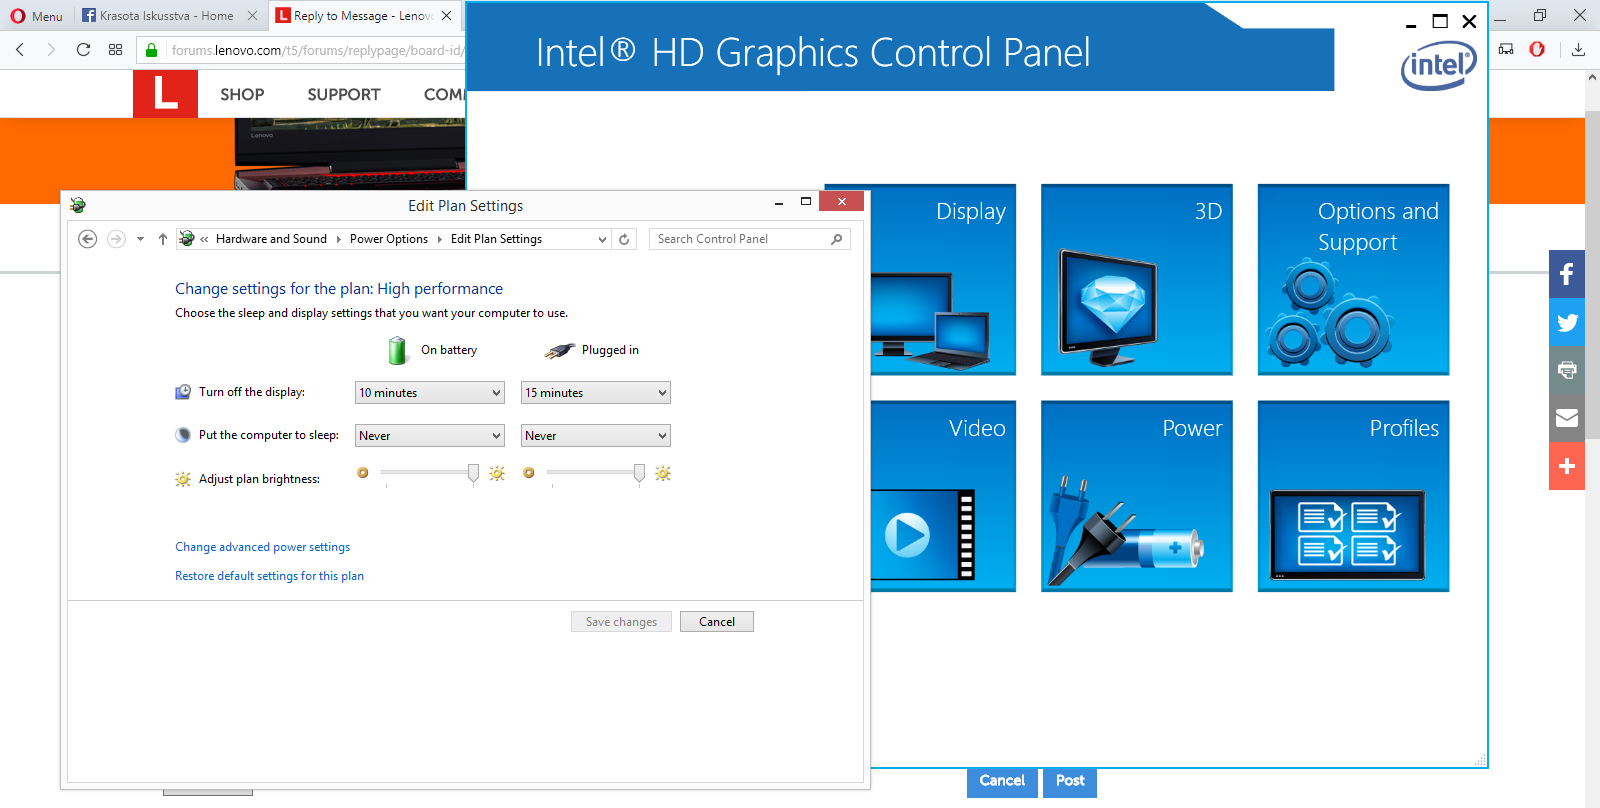This screenshot has height=808, width=1600.
Task: Click the red plus share icon
Action: [1567, 466]
